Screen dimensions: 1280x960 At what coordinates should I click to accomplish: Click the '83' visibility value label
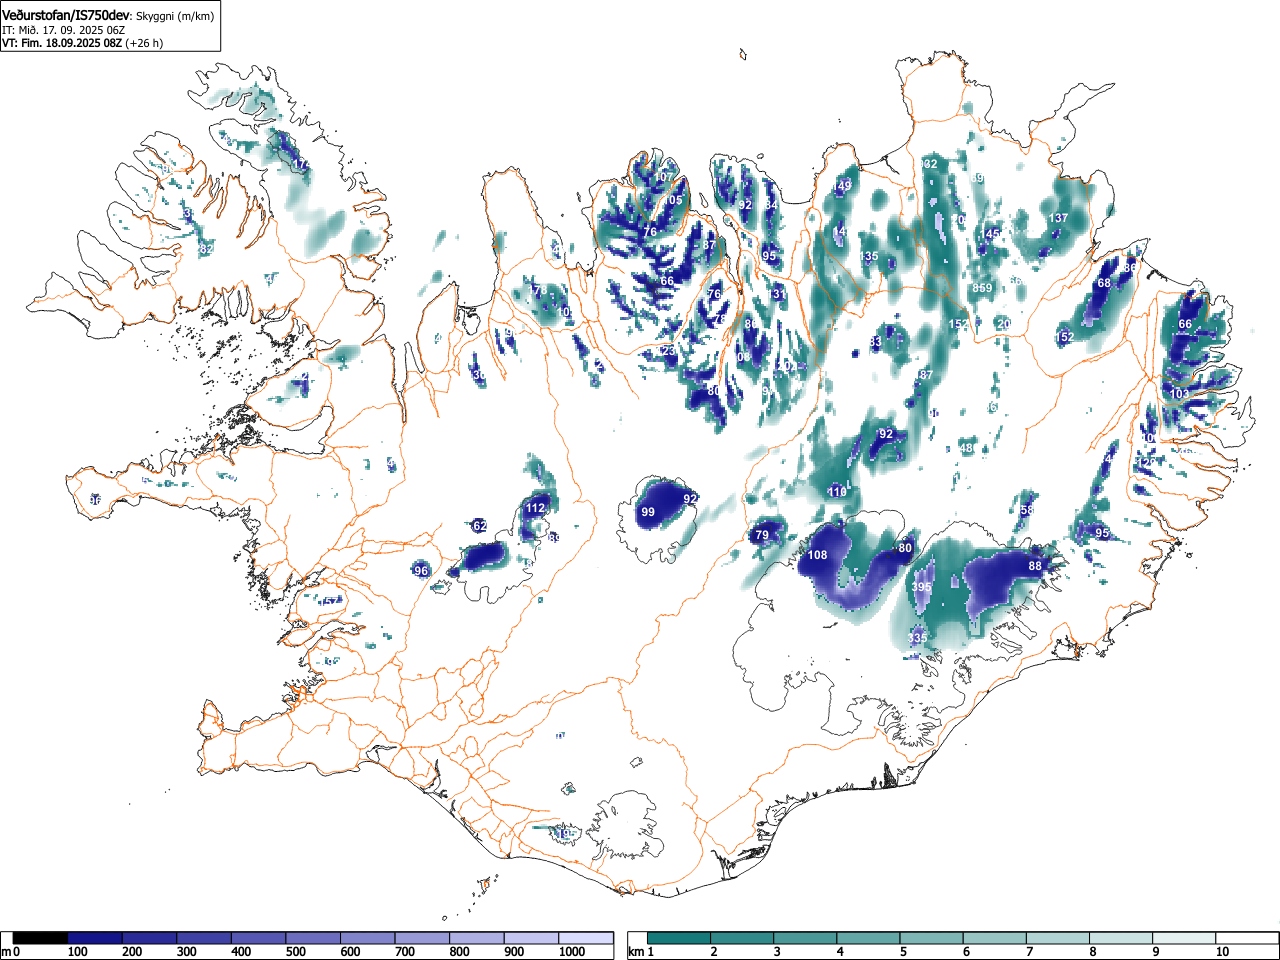876,342
